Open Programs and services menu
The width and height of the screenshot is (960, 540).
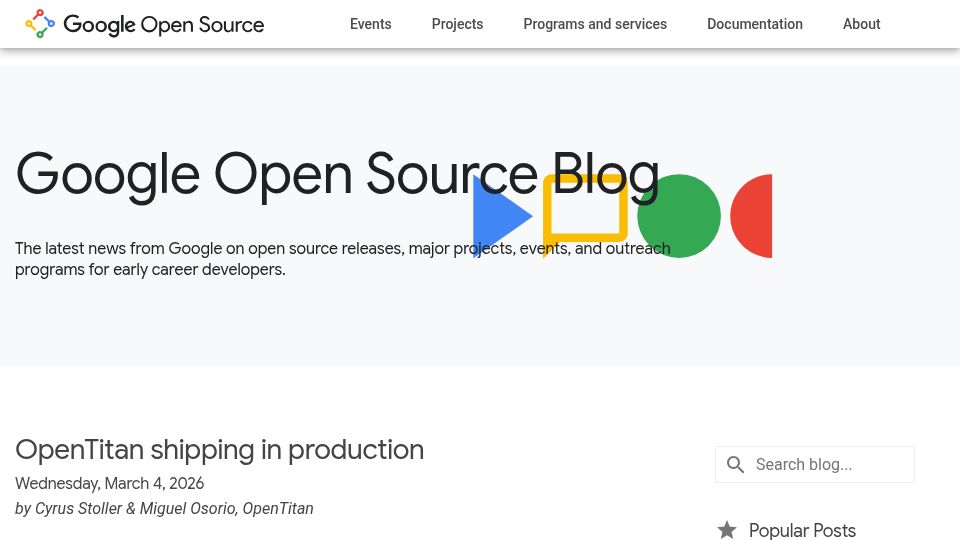(x=595, y=24)
